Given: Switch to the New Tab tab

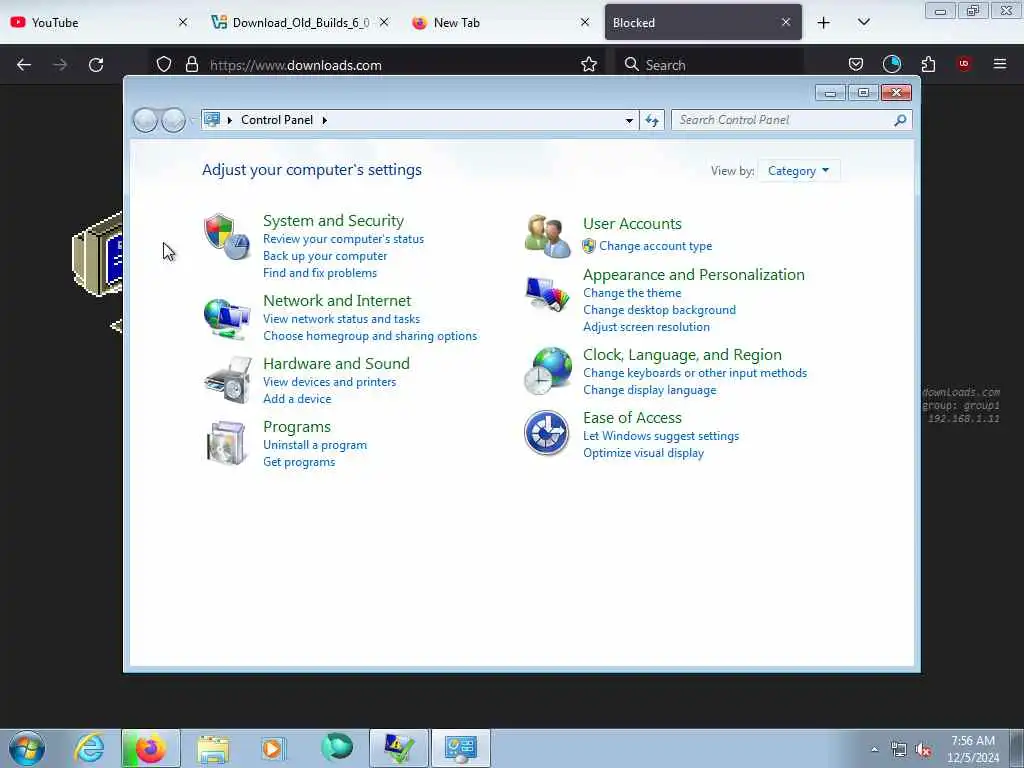Looking at the screenshot, I should coord(502,22).
